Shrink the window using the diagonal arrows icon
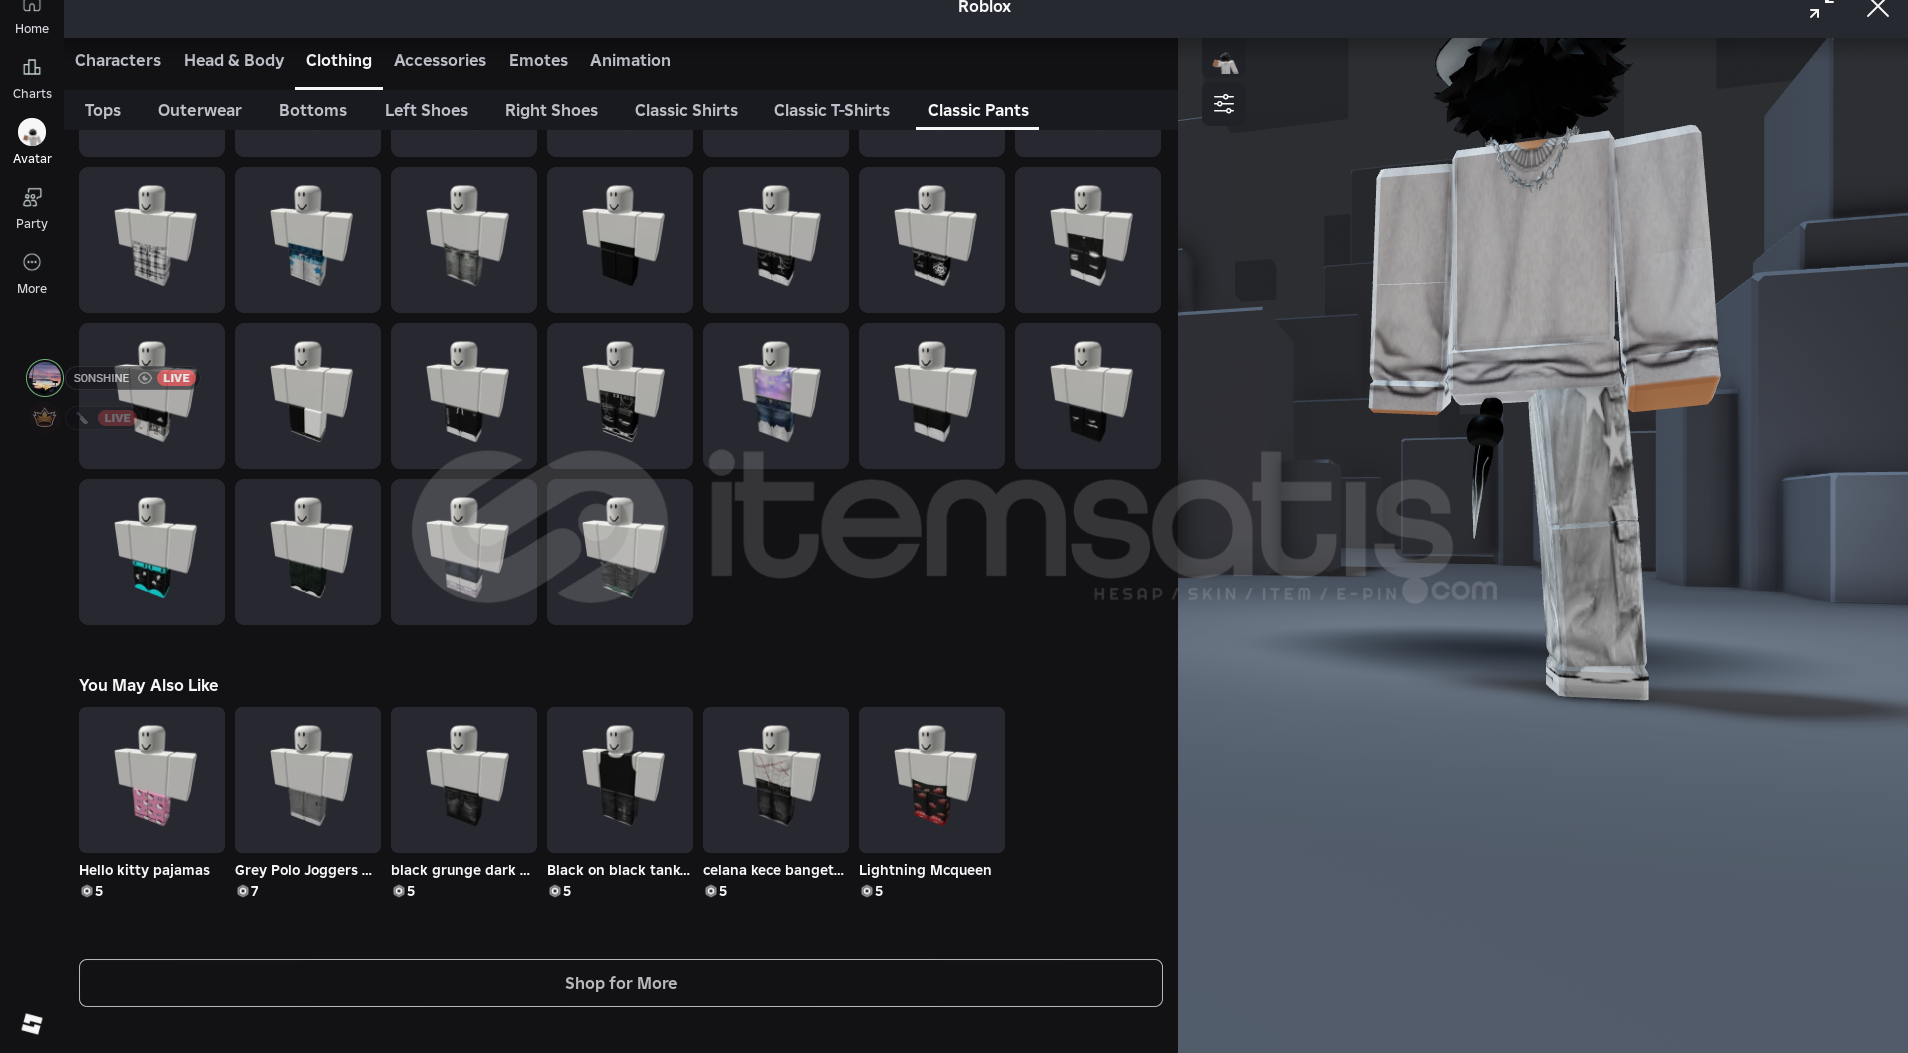The image size is (1908, 1053). pos(1821,9)
